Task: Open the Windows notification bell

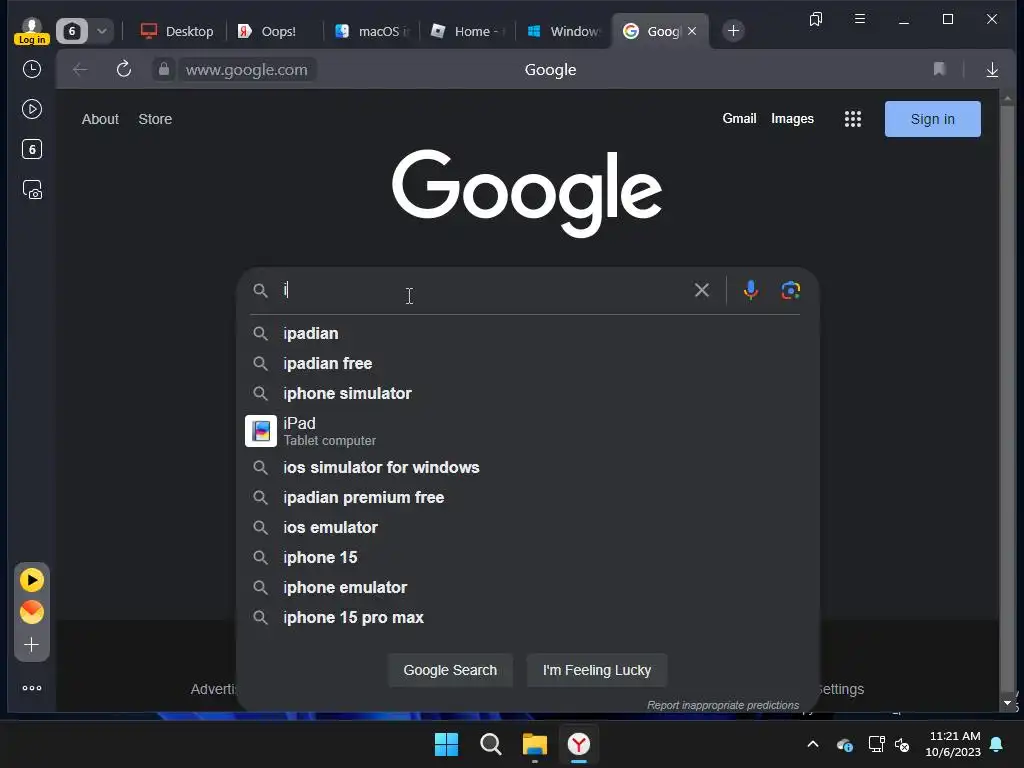Action: (x=997, y=744)
